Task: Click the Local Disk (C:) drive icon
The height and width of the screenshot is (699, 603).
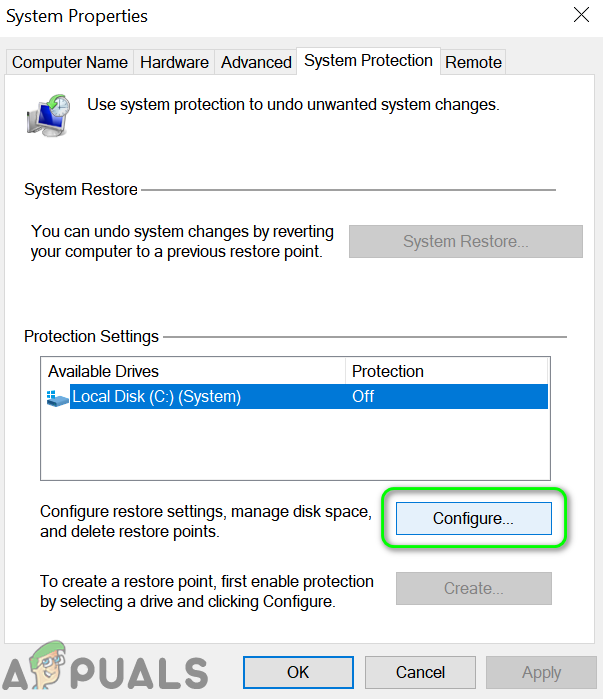Action: point(58,398)
